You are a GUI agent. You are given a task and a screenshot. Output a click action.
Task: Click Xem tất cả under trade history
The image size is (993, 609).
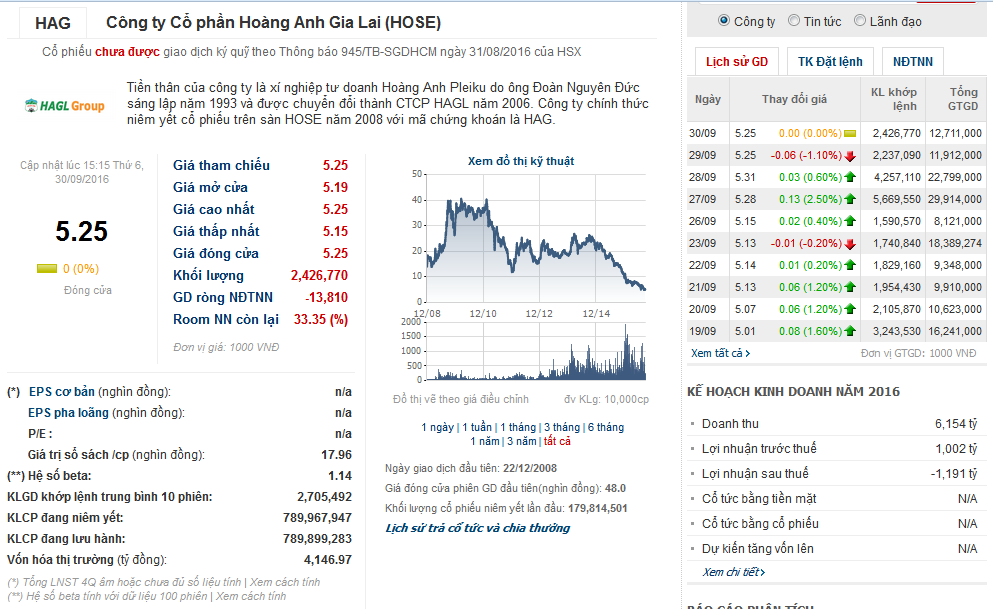click(720, 353)
